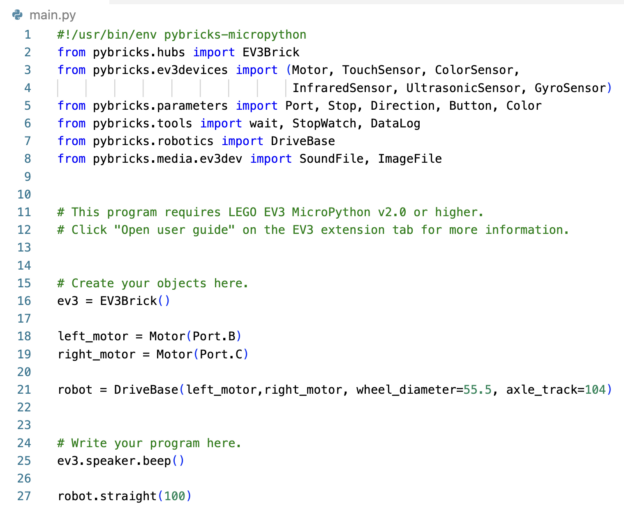Click line number 16 in the gutter
624x508 pixels.
click(x=24, y=300)
